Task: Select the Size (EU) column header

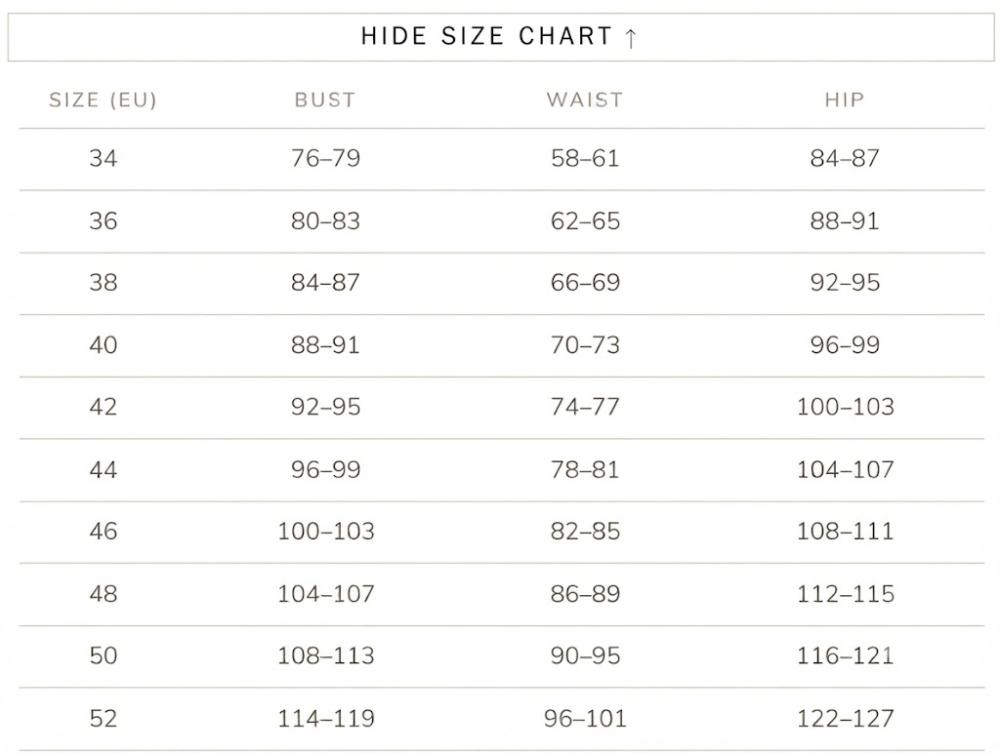Action: coord(103,100)
